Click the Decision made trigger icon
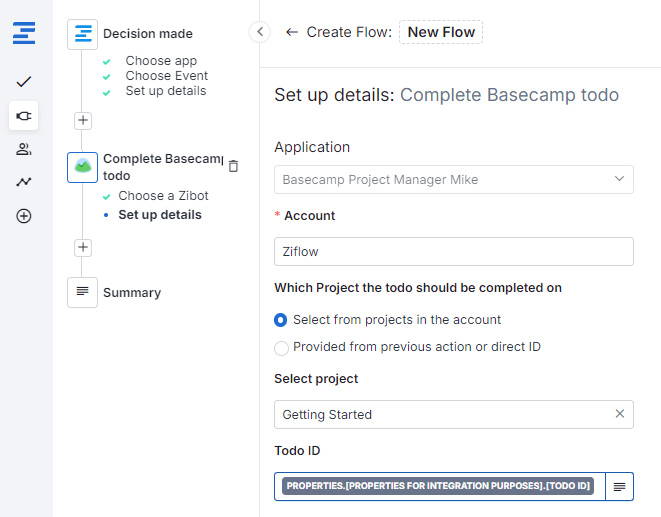The image size is (661, 517). 82,34
